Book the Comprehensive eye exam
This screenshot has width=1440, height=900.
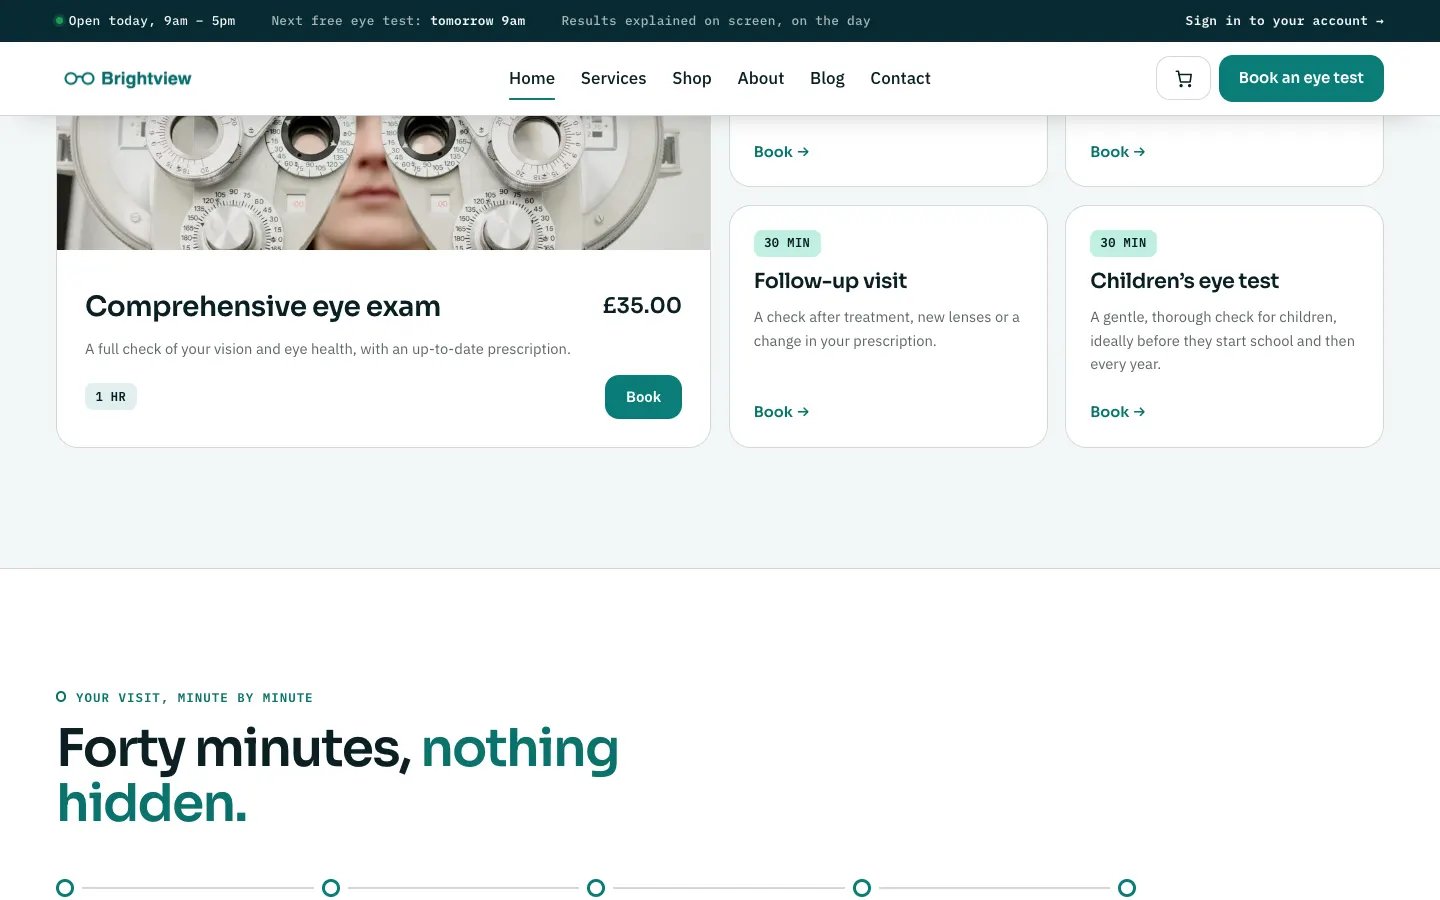643,397
